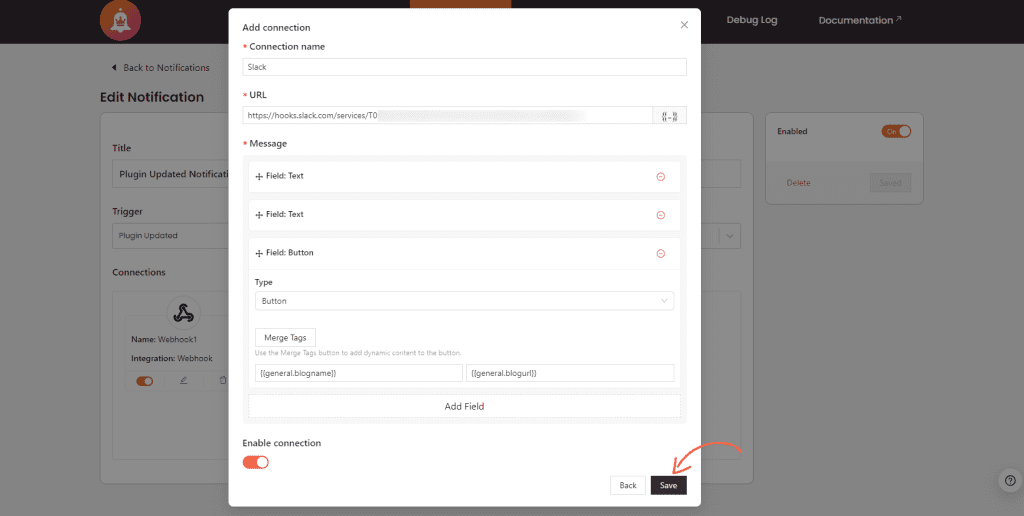Screen dimensions: 1024x516
Task: Grab the move handle of first Field: Text
Action: tap(259, 176)
